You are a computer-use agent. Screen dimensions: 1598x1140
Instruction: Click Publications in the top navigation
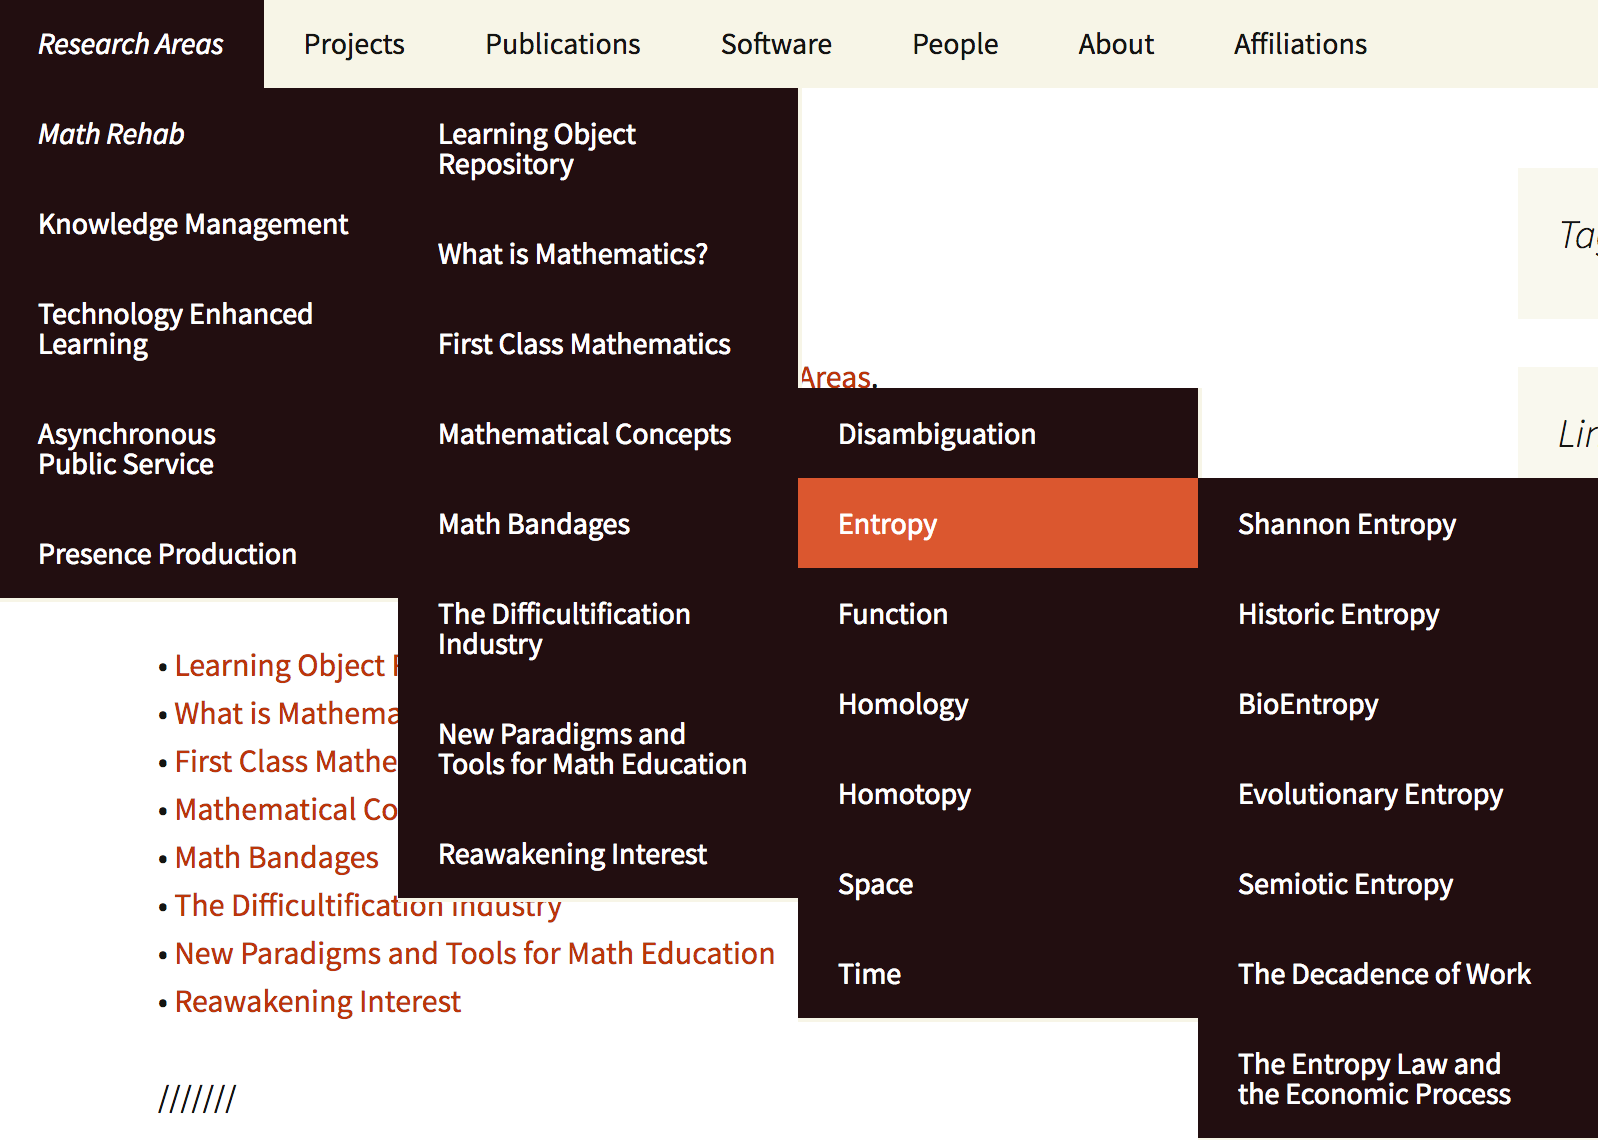[562, 44]
